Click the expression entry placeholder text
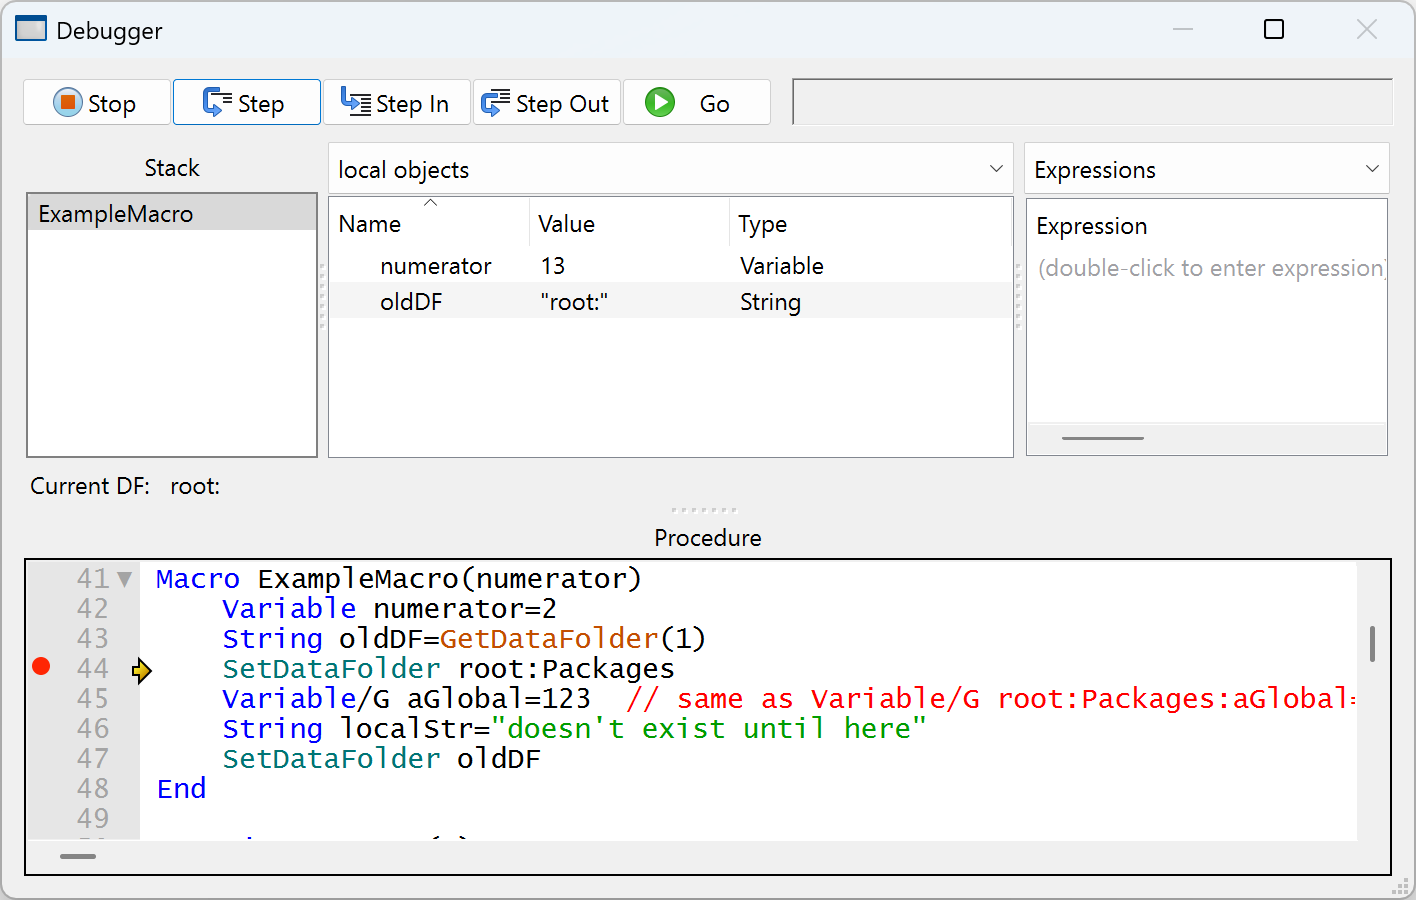 [1210, 269]
